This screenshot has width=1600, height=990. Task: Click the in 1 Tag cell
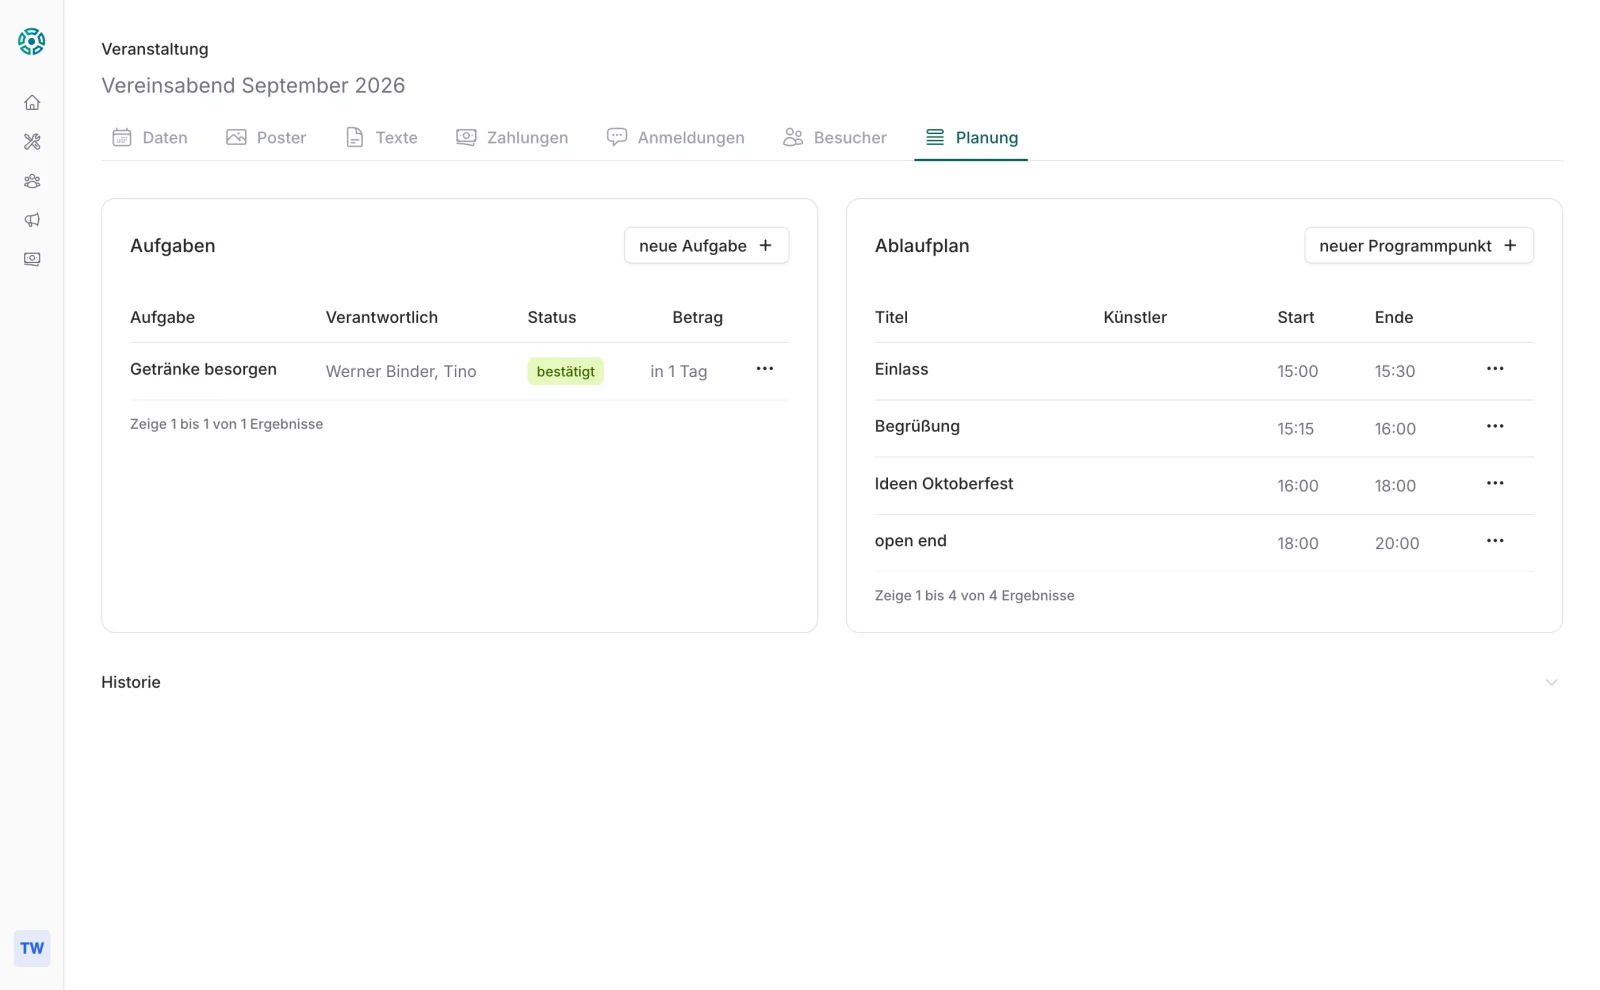coord(679,372)
